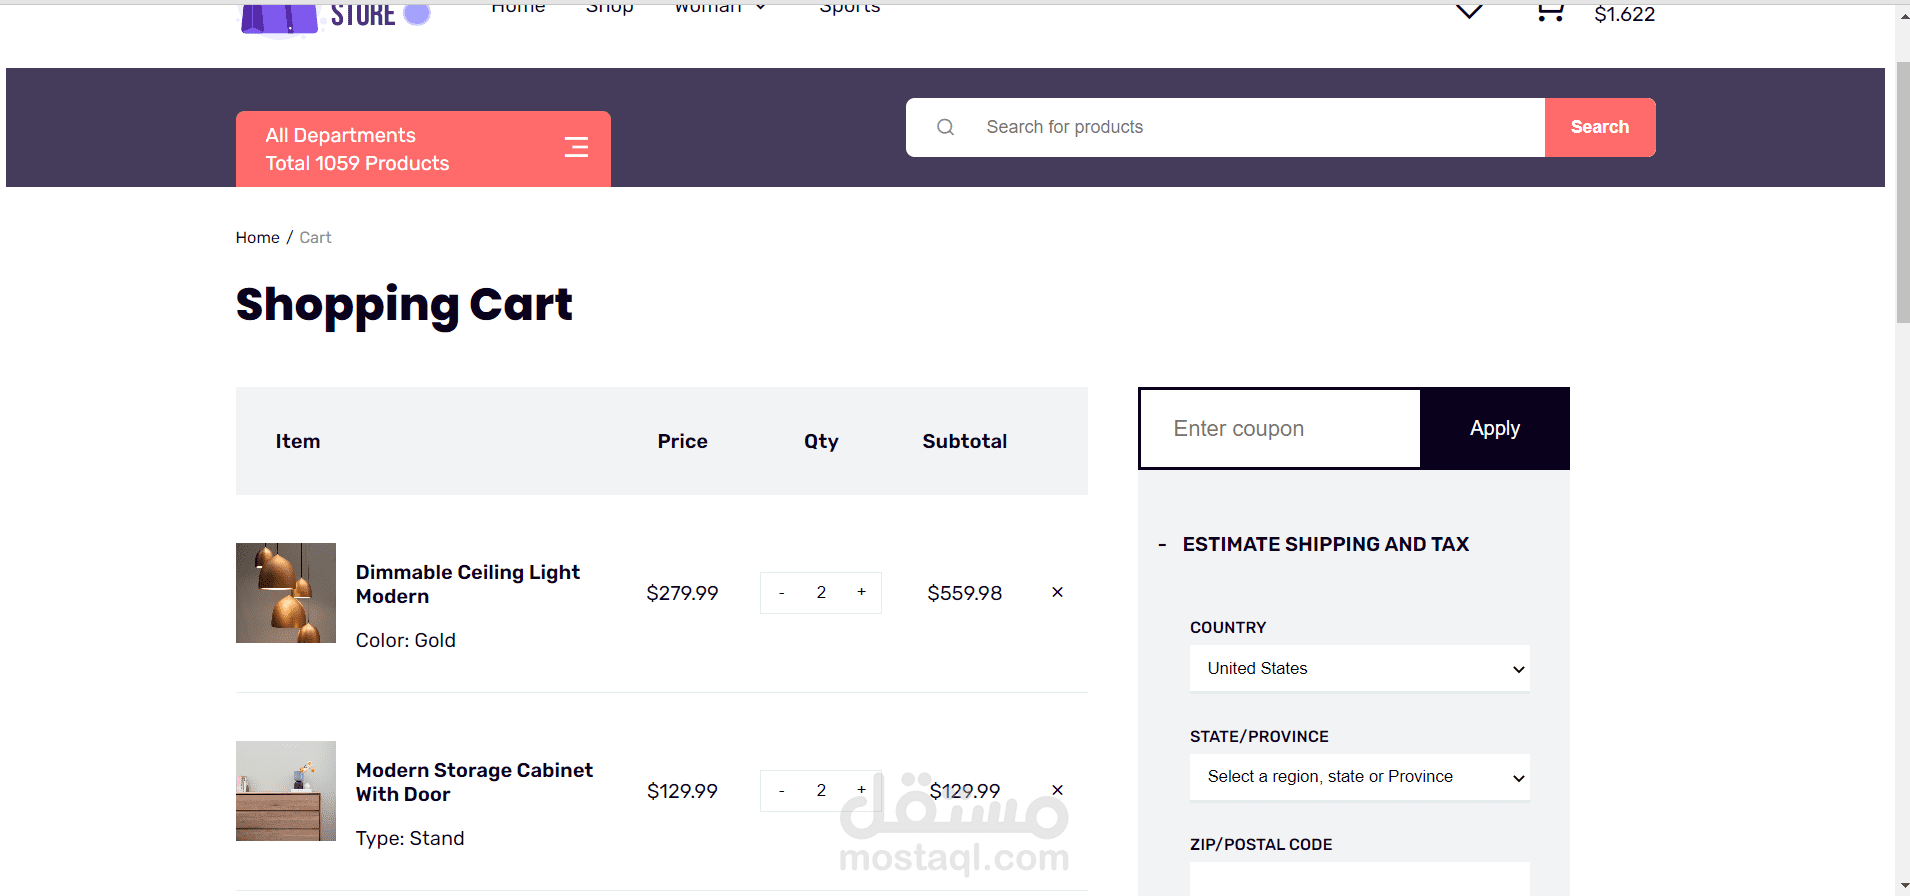Viewport: 1910px width, 896px height.
Task: Collapse Estimate Shipping and Tax section
Action: tap(1162, 545)
